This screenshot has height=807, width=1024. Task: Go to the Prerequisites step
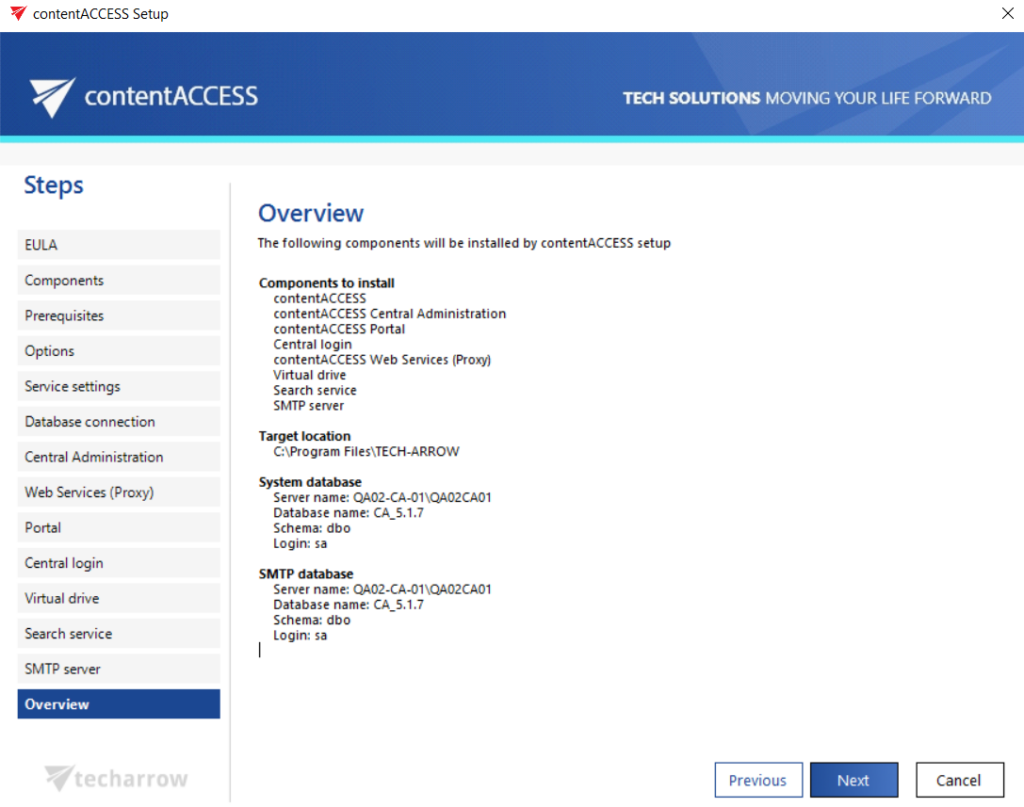118,315
